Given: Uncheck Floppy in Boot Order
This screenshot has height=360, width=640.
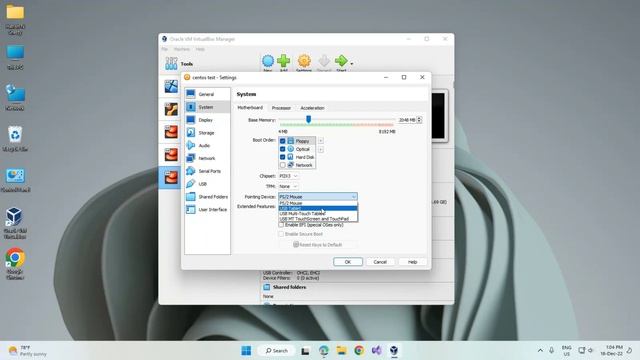Looking at the screenshot, I should pyautogui.click(x=282, y=141).
